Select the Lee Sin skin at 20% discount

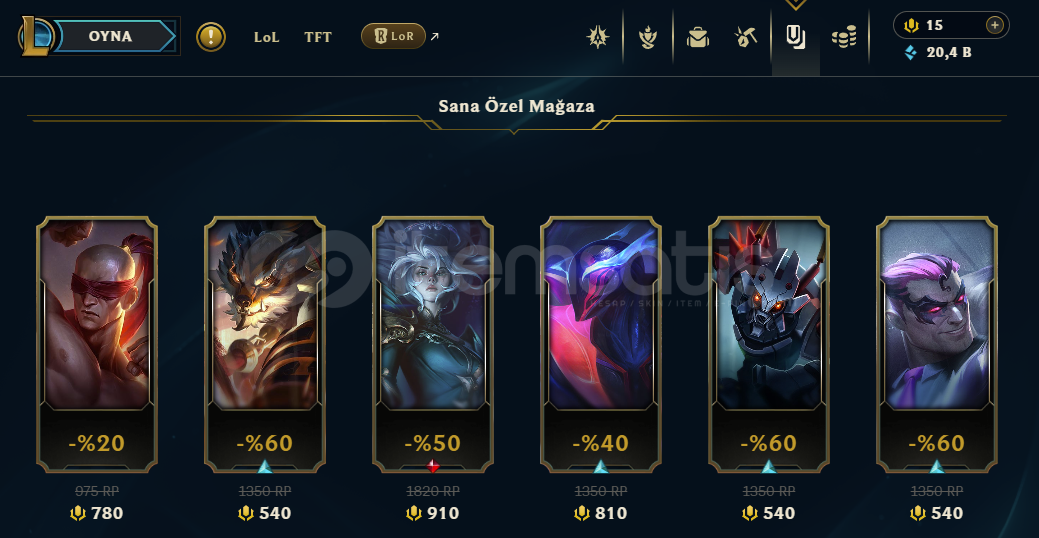[x=97, y=345]
